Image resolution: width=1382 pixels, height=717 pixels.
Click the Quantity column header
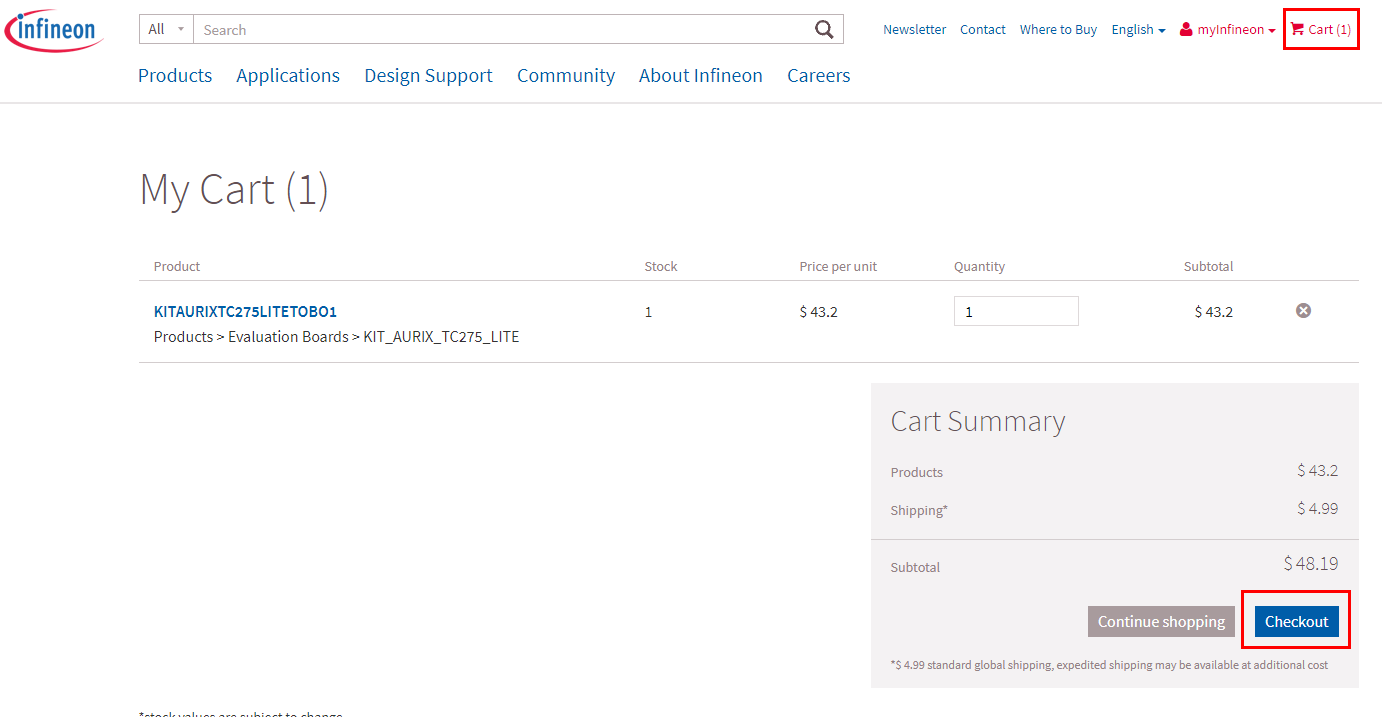pos(979,267)
